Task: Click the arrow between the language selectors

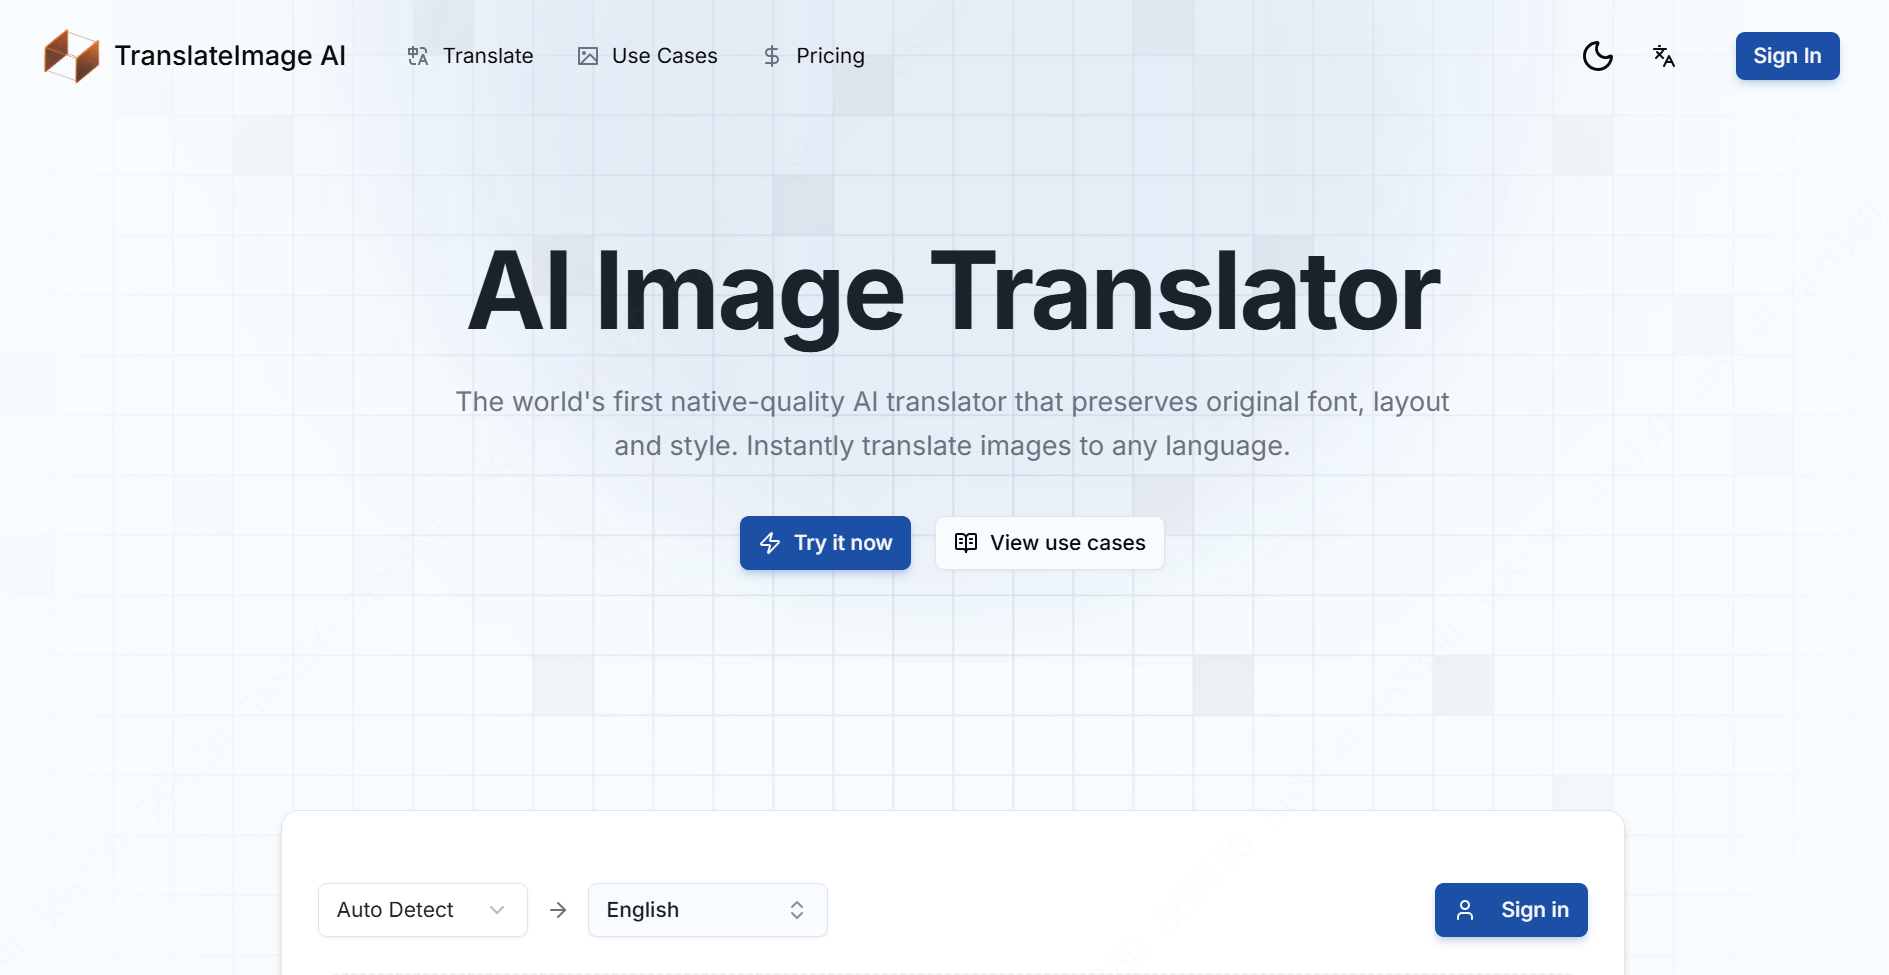Action: pyautogui.click(x=558, y=910)
